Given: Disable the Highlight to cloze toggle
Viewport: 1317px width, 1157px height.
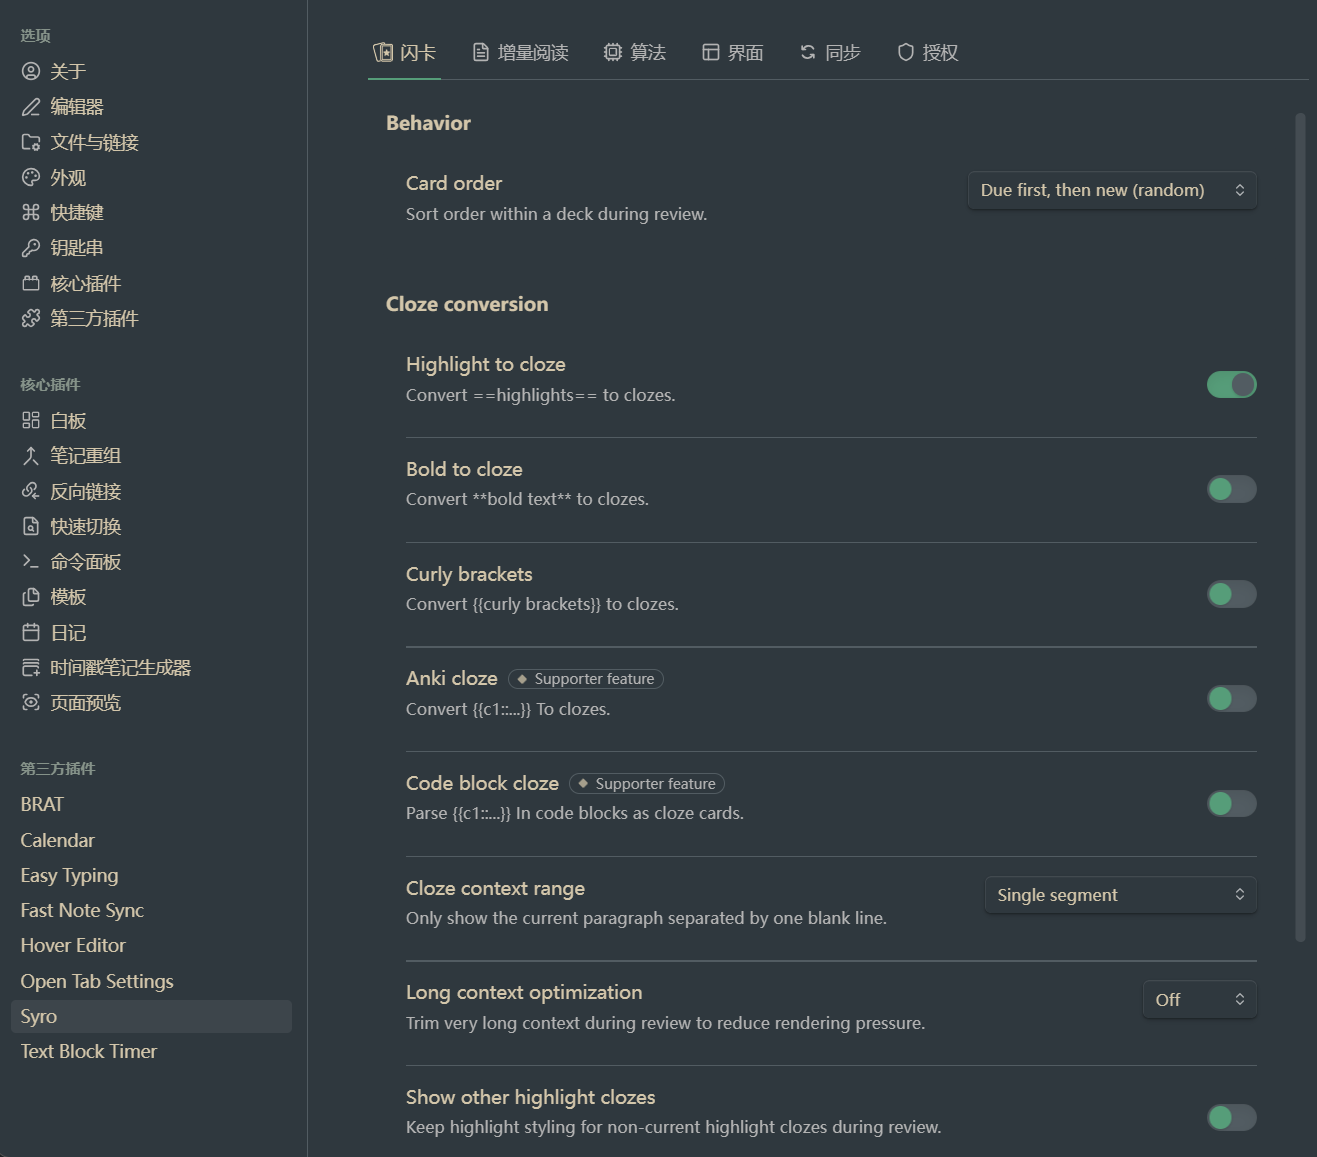Looking at the screenshot, I should click(x=1231, y=385).
